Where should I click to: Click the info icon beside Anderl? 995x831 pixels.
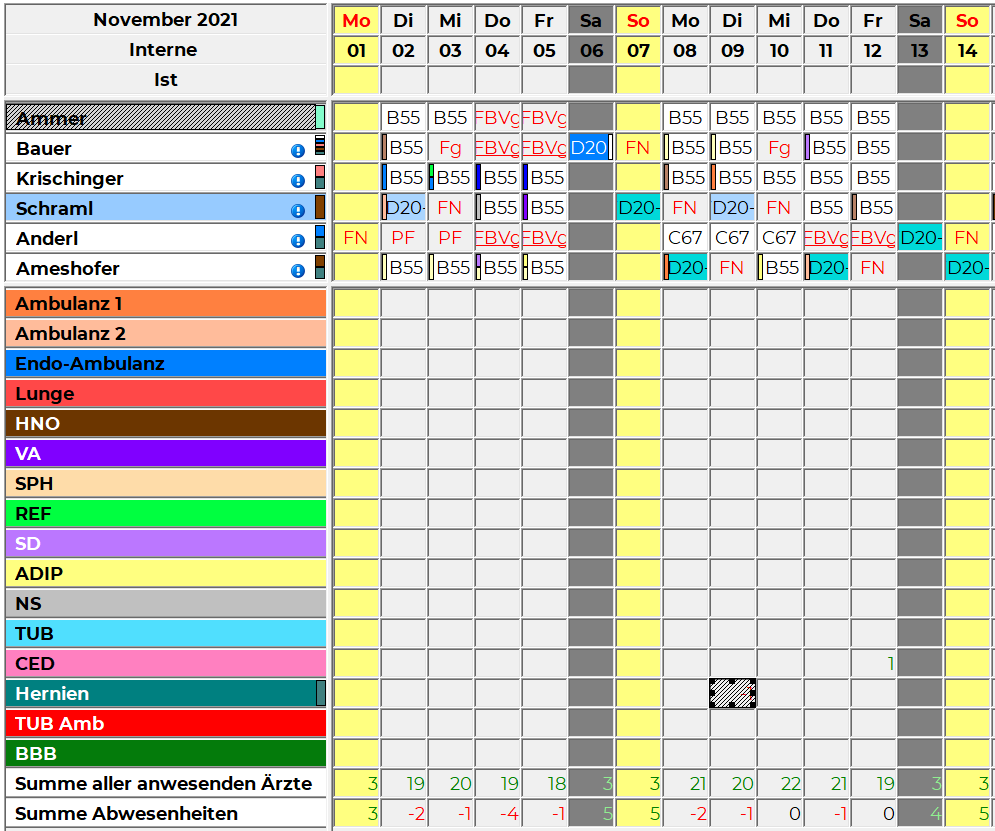coord(297,241)
